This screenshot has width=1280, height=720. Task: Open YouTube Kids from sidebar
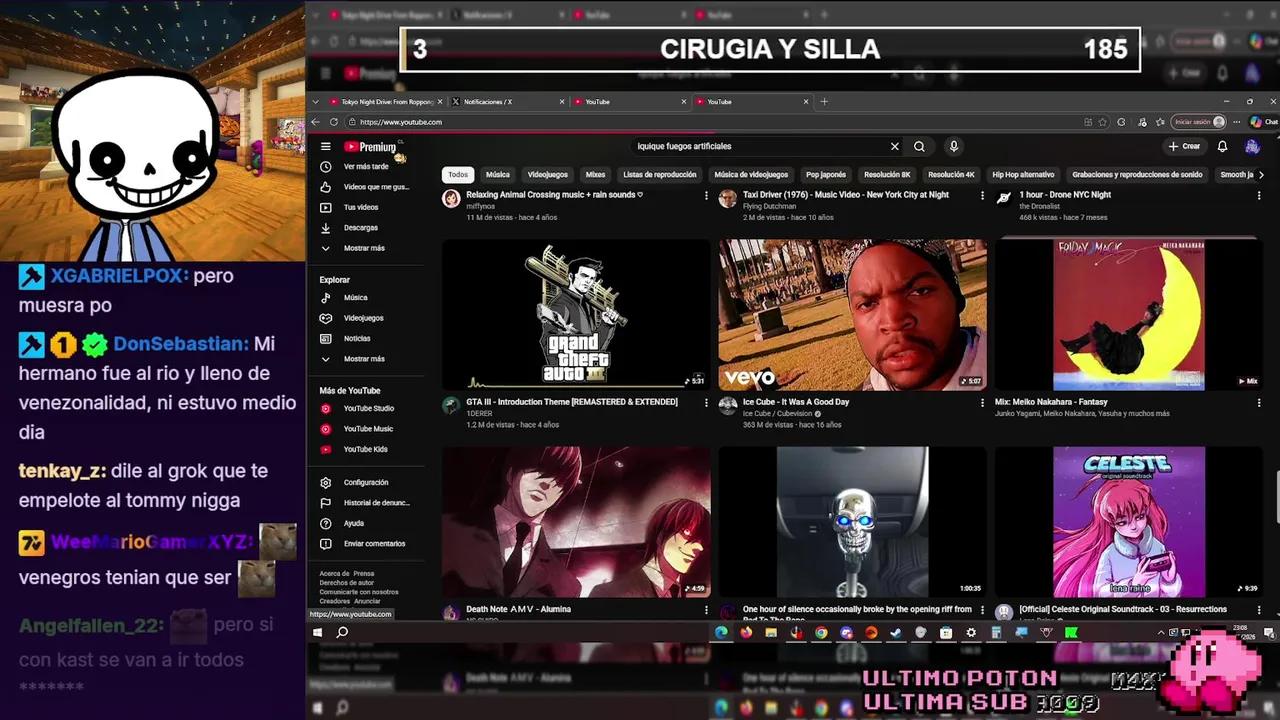[365, 449]
